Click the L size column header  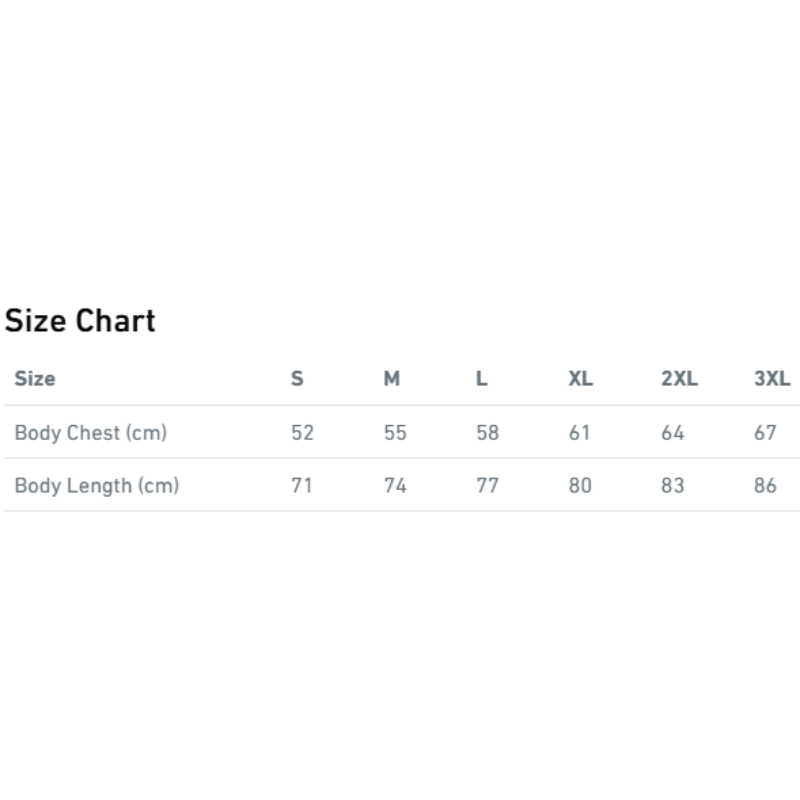tap(482, 379)
